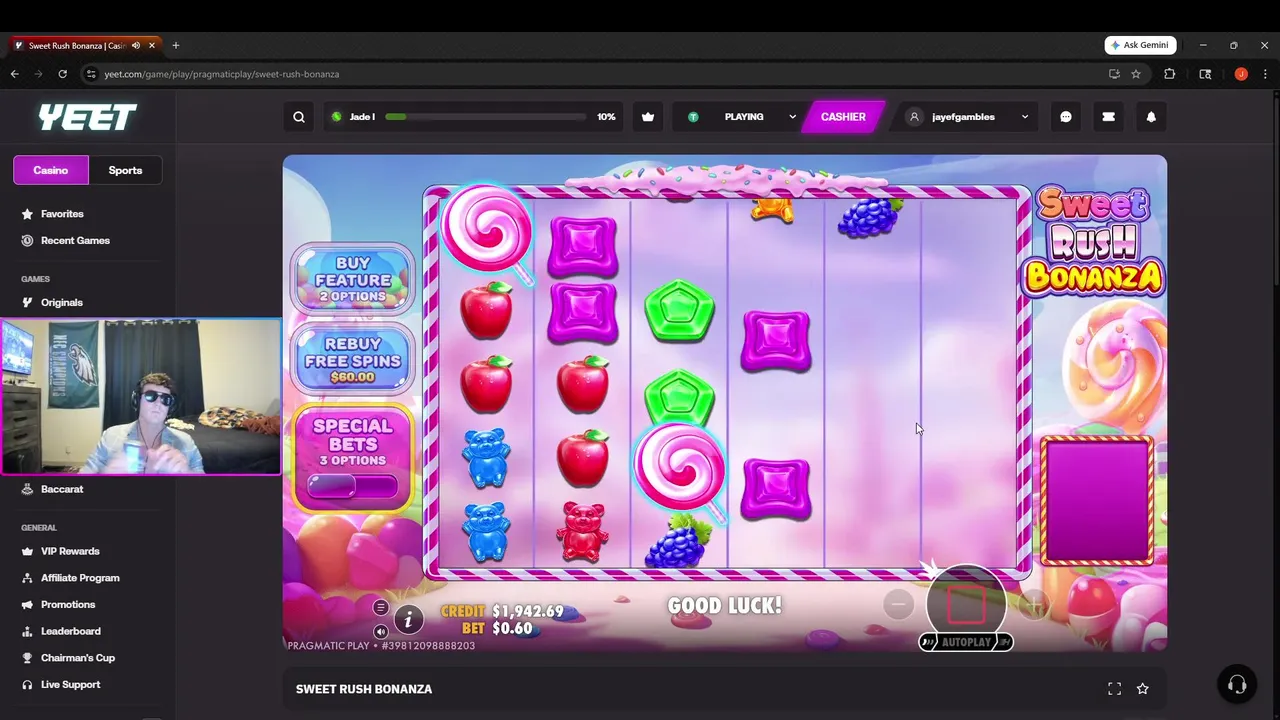Open live support headset bubble
This screenshot has width=1280, height=720.
tap(1237, 684)
